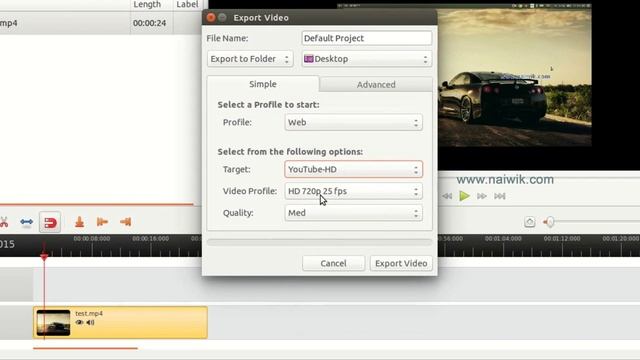Close the Export Video dialog
Viewport: 640px width, 360px height.
211,18
